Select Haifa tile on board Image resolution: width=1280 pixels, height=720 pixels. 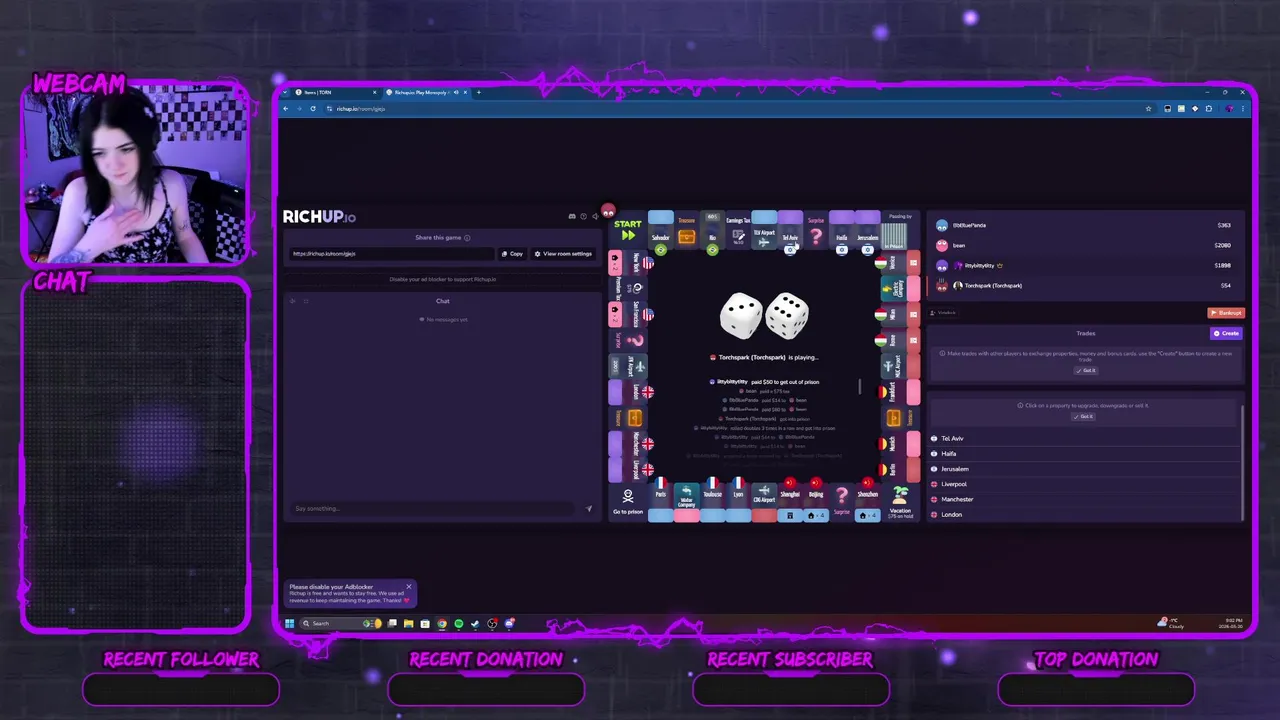tap(842, 230)
